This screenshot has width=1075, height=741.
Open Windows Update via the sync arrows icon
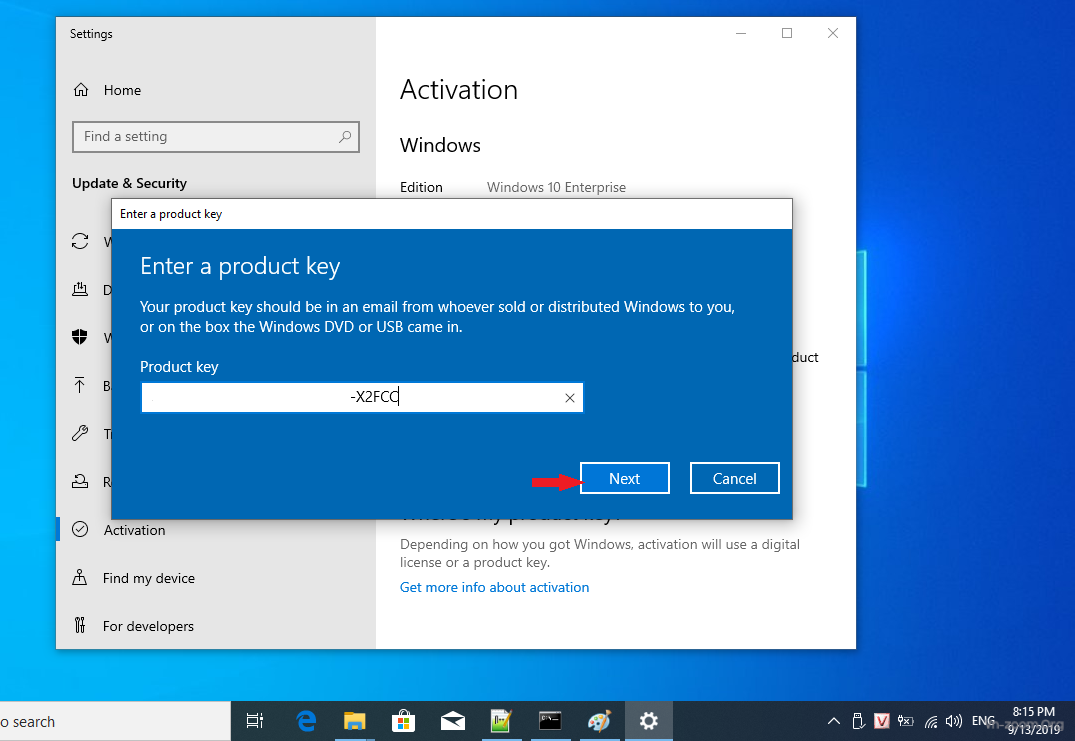(x=80, y=241)
